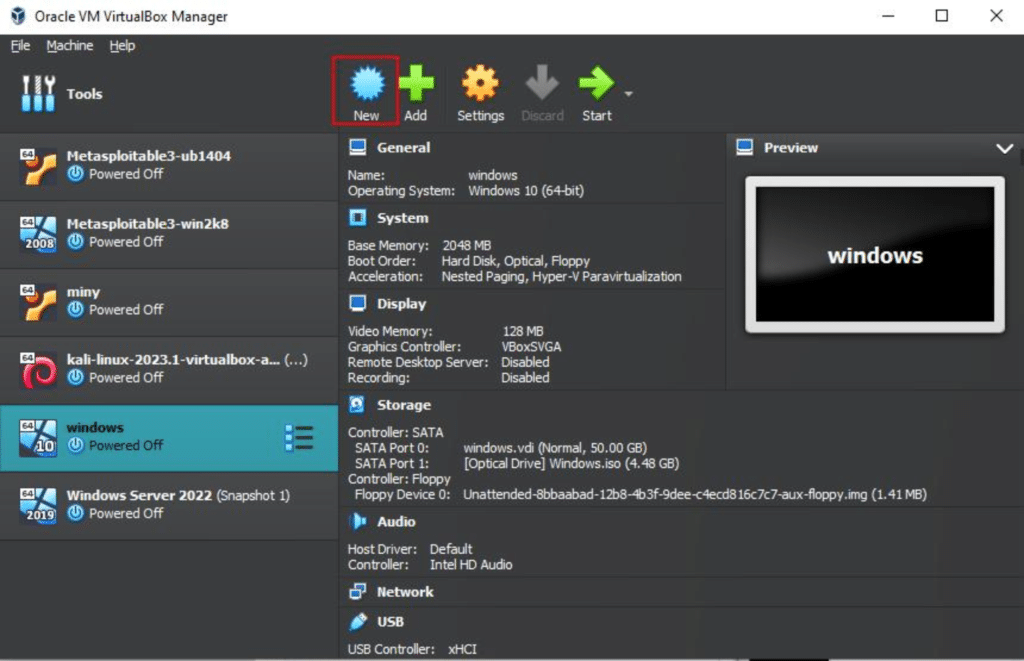Select Metasploitable3-win2k8 machine name
The height and width of the screenshot is (661, 1024).
148,224
